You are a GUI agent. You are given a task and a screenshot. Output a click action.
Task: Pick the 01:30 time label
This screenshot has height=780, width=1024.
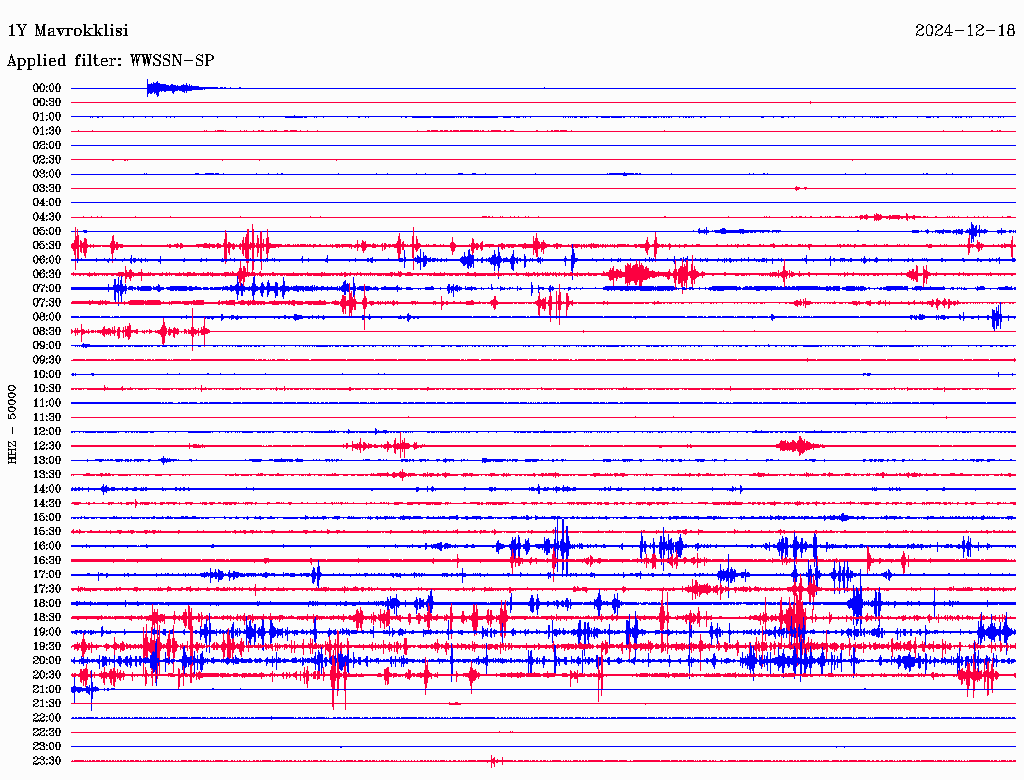pos(47,131)
